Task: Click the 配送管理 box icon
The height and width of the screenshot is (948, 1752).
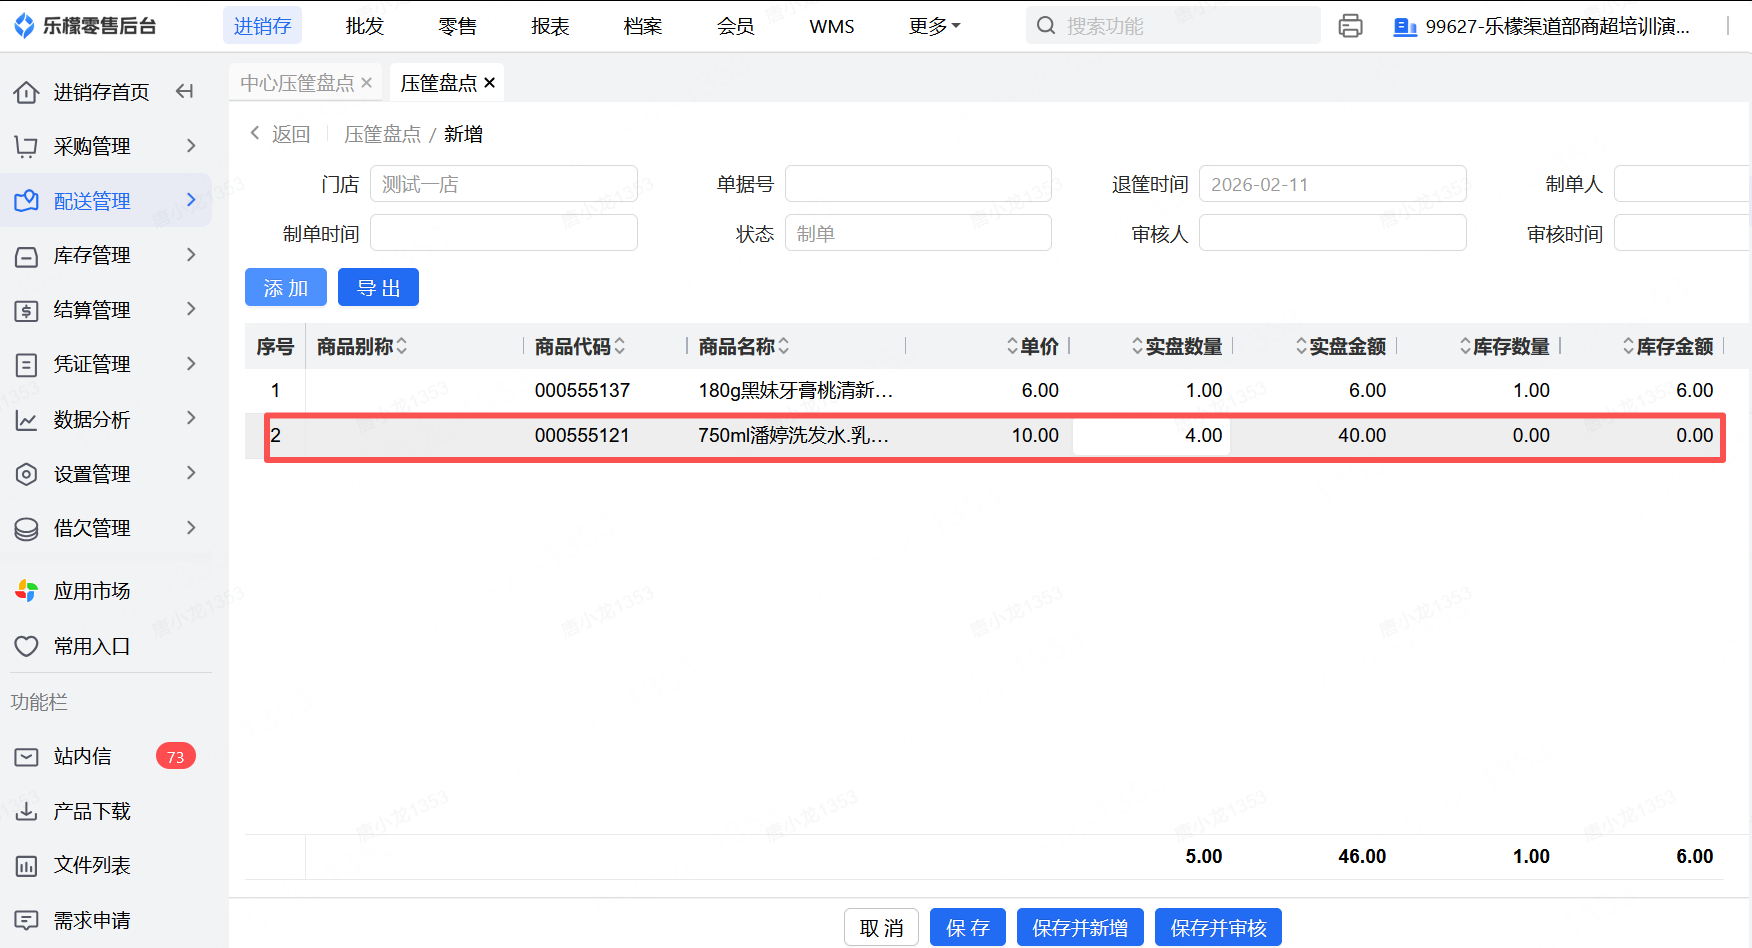Action: [27, 201]
